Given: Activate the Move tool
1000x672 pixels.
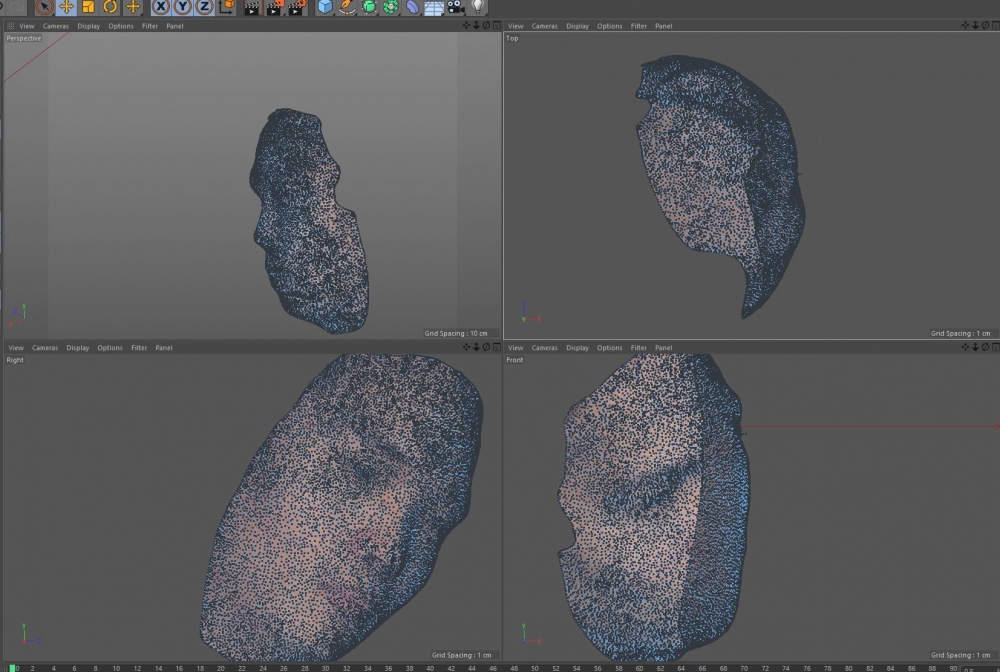Looking at the screenshot, I should (67, 6).
